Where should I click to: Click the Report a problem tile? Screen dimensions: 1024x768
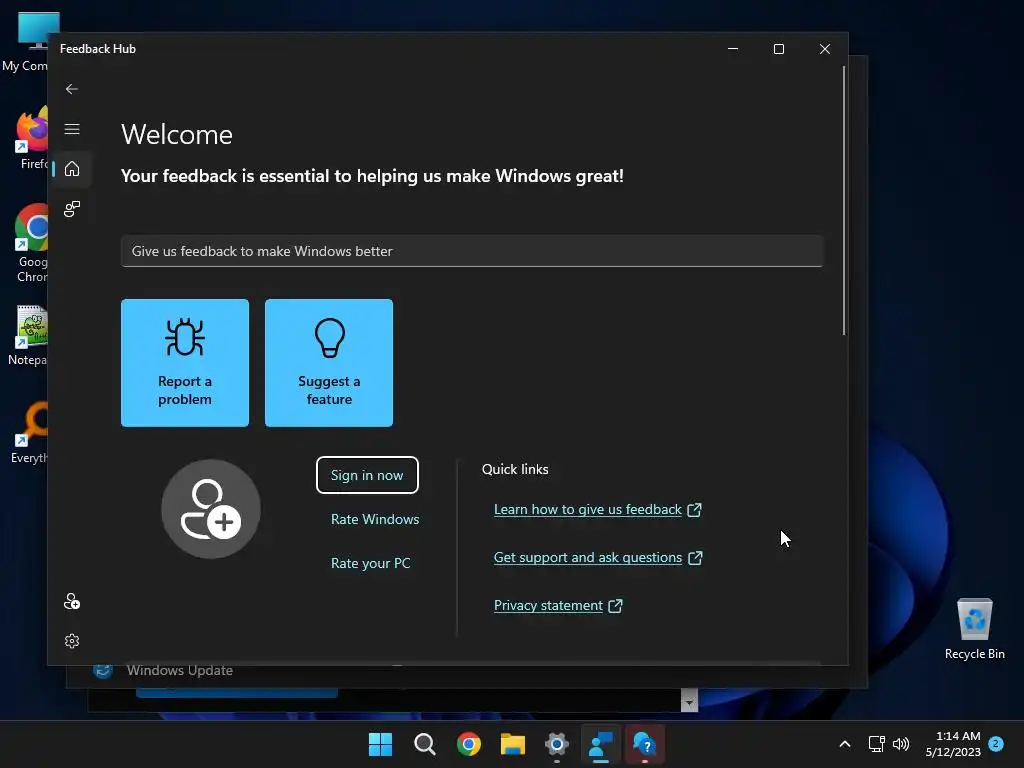pyautogui.click(x=185, y=363)
